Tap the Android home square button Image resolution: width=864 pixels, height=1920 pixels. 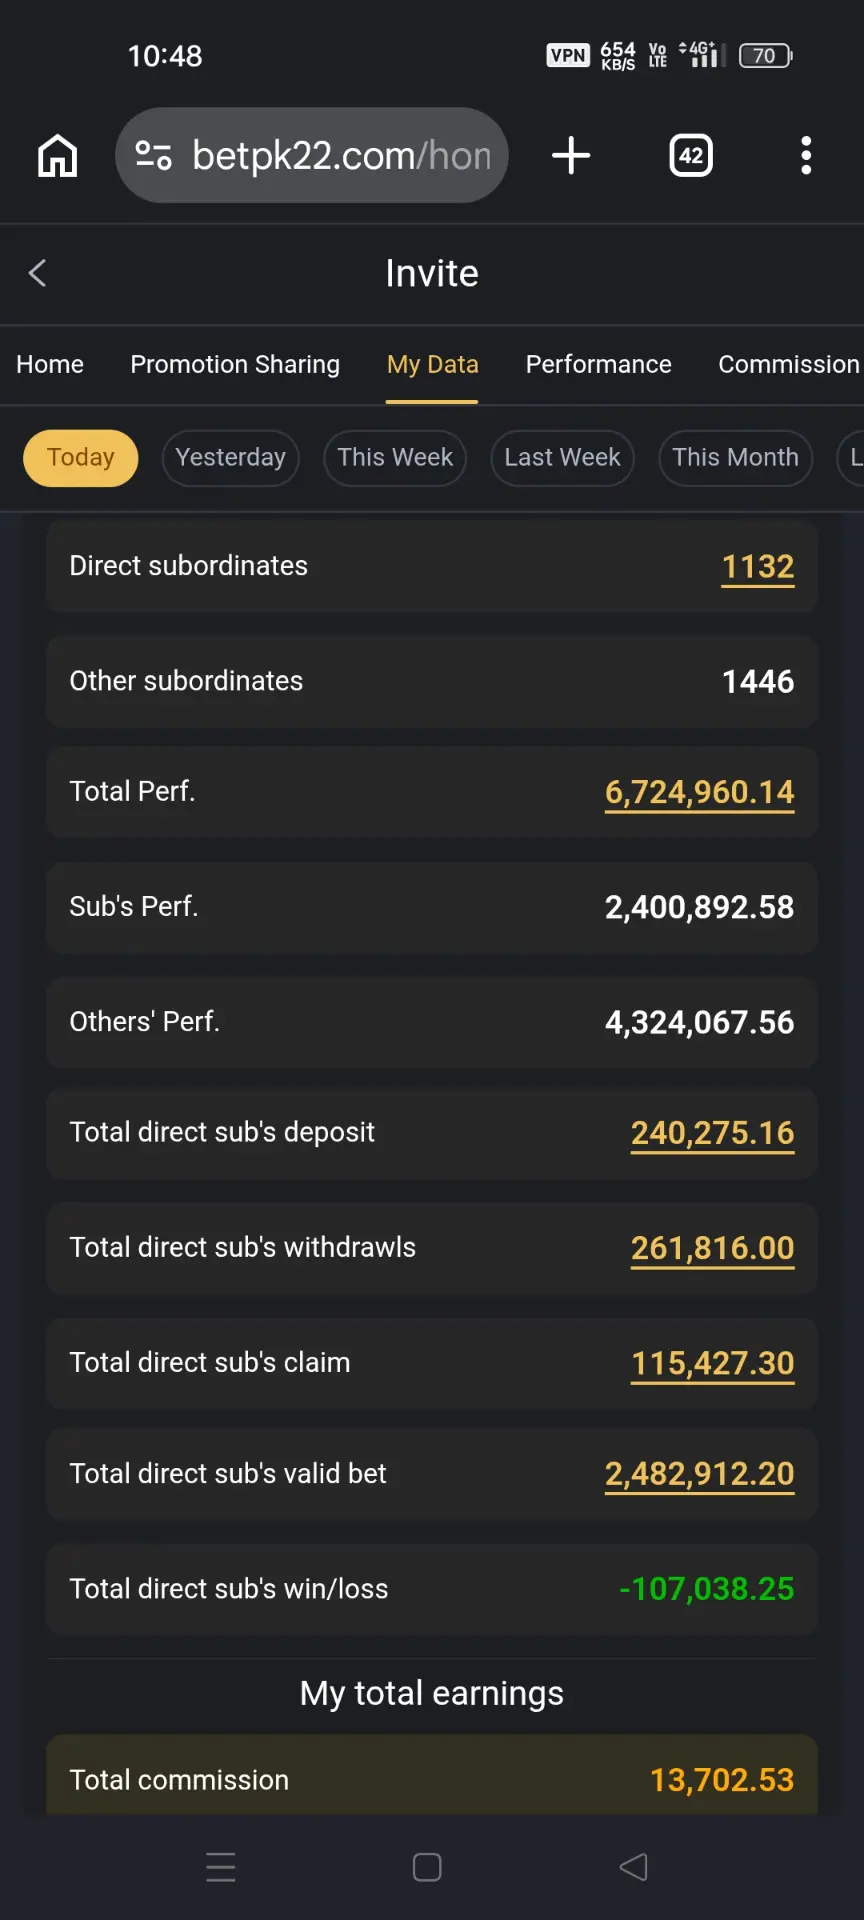(x=427, y=1867)
